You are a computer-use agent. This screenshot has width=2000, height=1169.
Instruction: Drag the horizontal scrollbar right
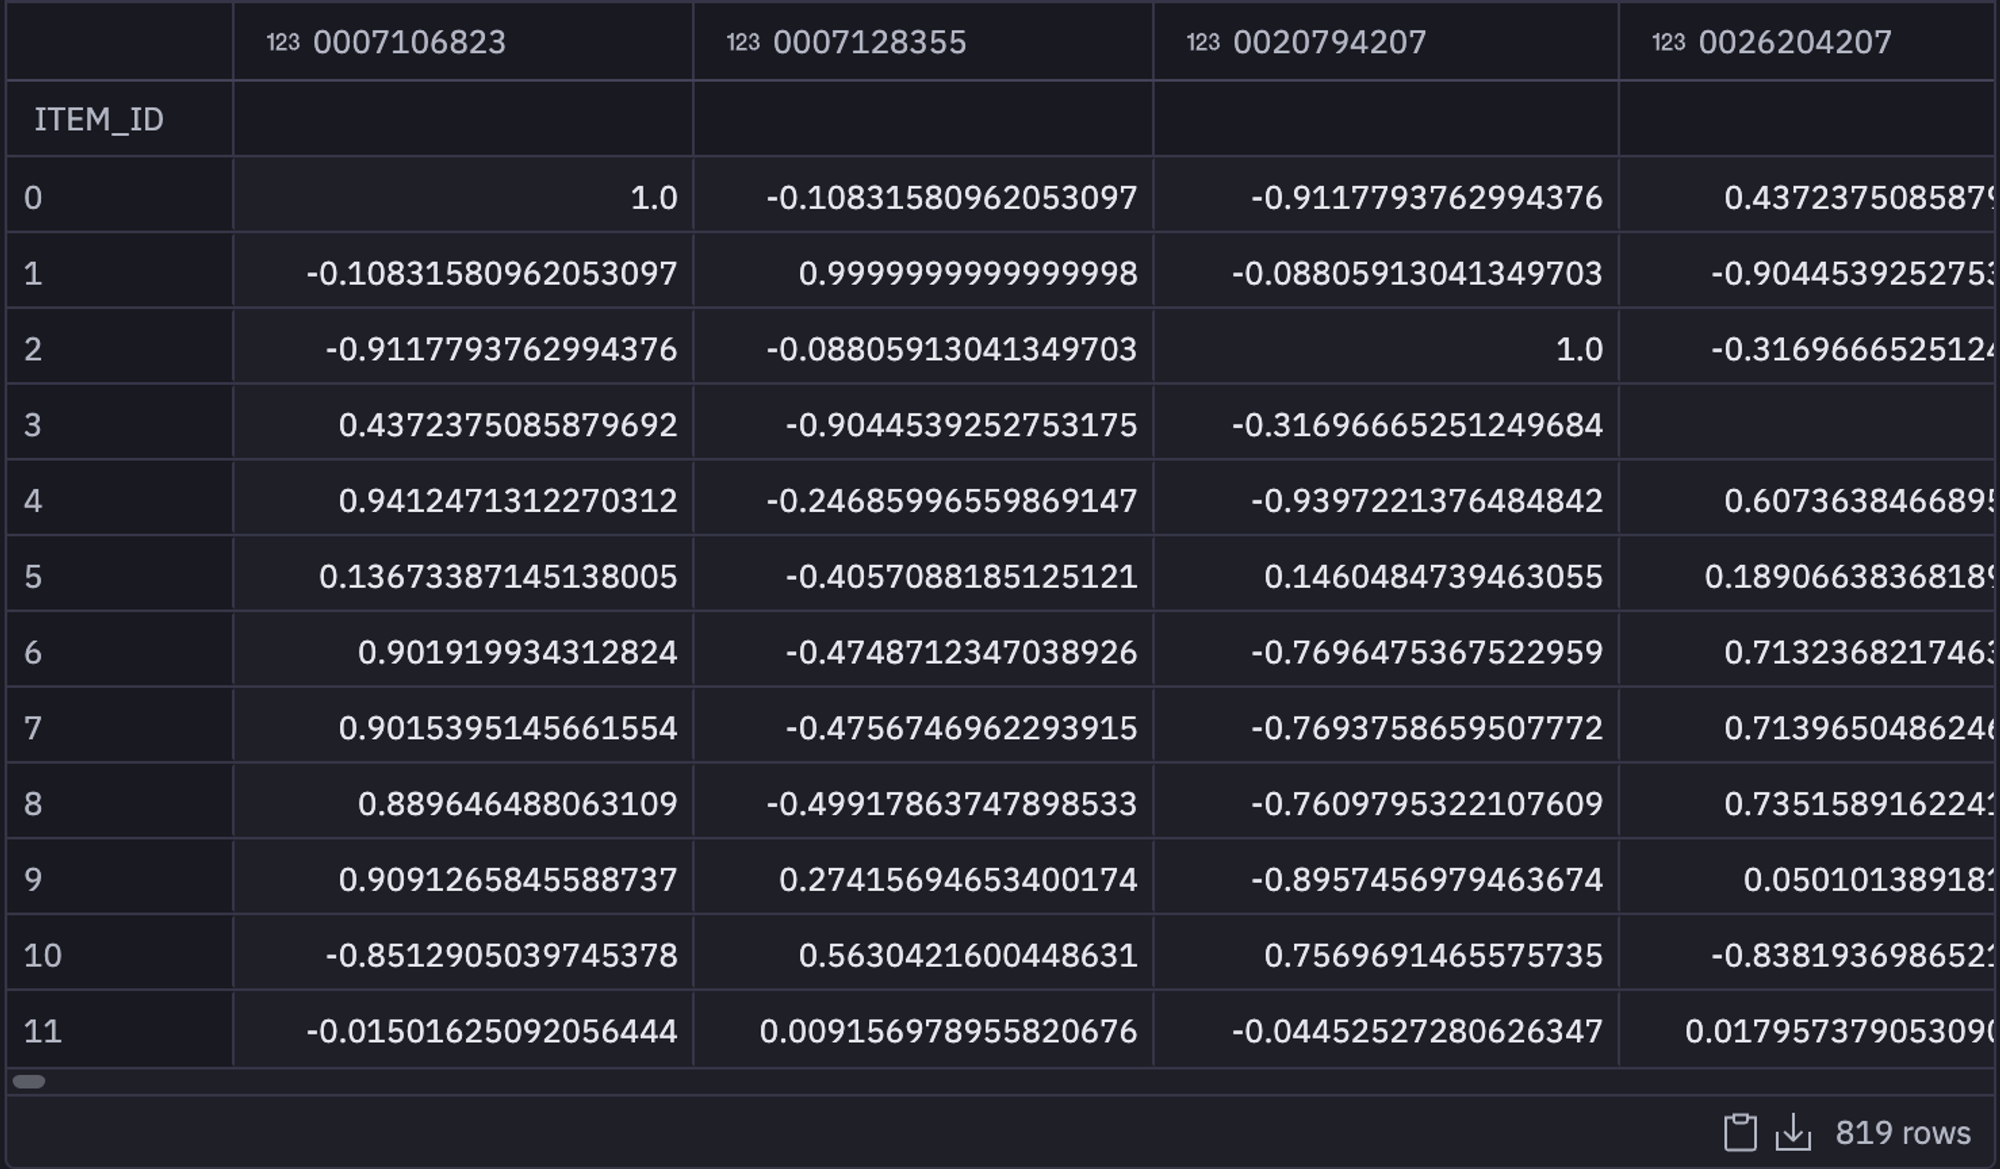[x=28, y=1072]
